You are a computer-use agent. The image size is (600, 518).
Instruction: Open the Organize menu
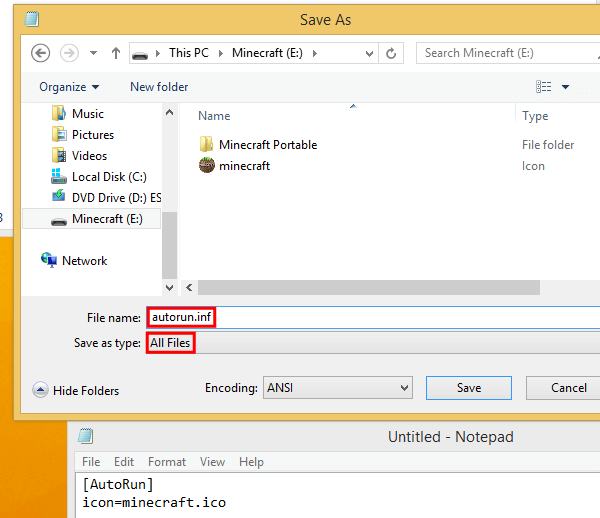tap(69, 87)
